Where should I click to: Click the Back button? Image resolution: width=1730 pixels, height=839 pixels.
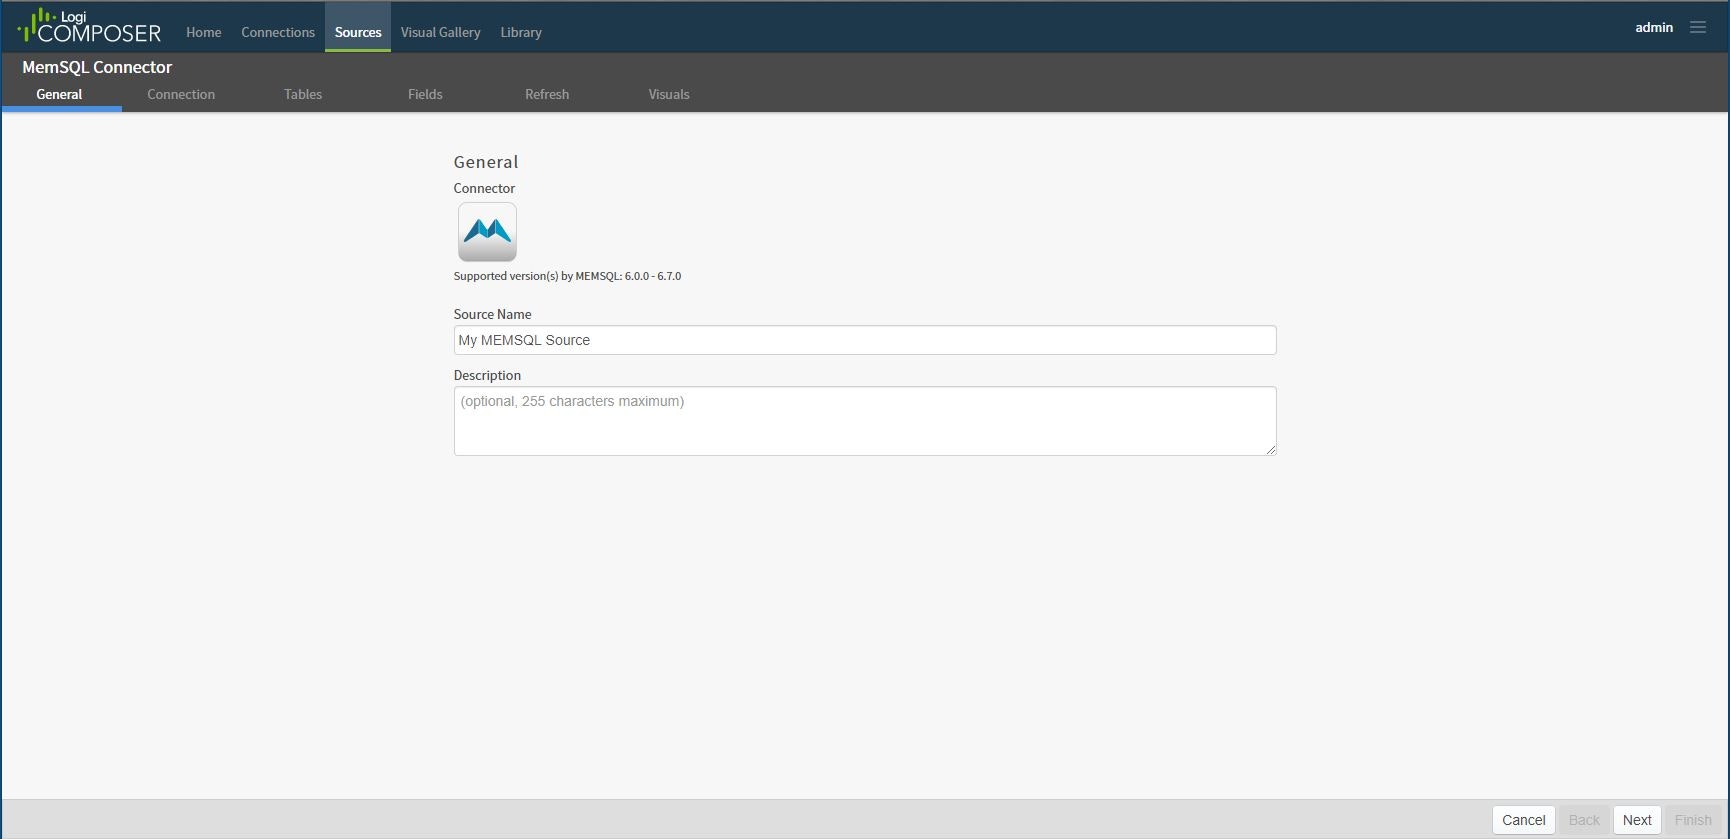tap(1584, 820)
